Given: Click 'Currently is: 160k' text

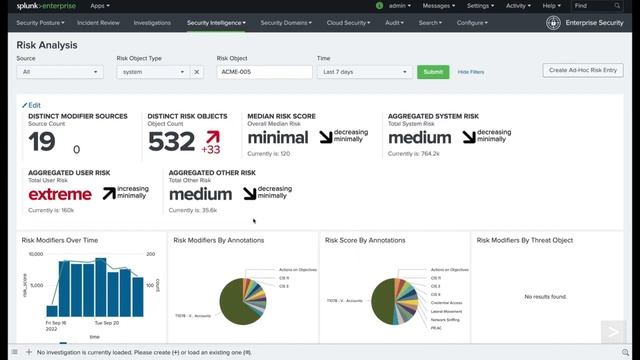Looking at the screenshot, I should point(51,210).
